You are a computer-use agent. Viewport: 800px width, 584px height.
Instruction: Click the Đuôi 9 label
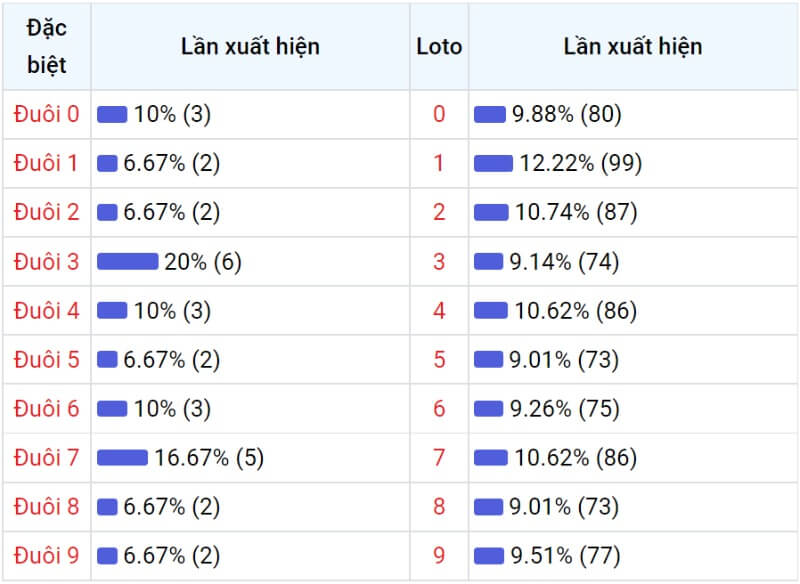46,555
